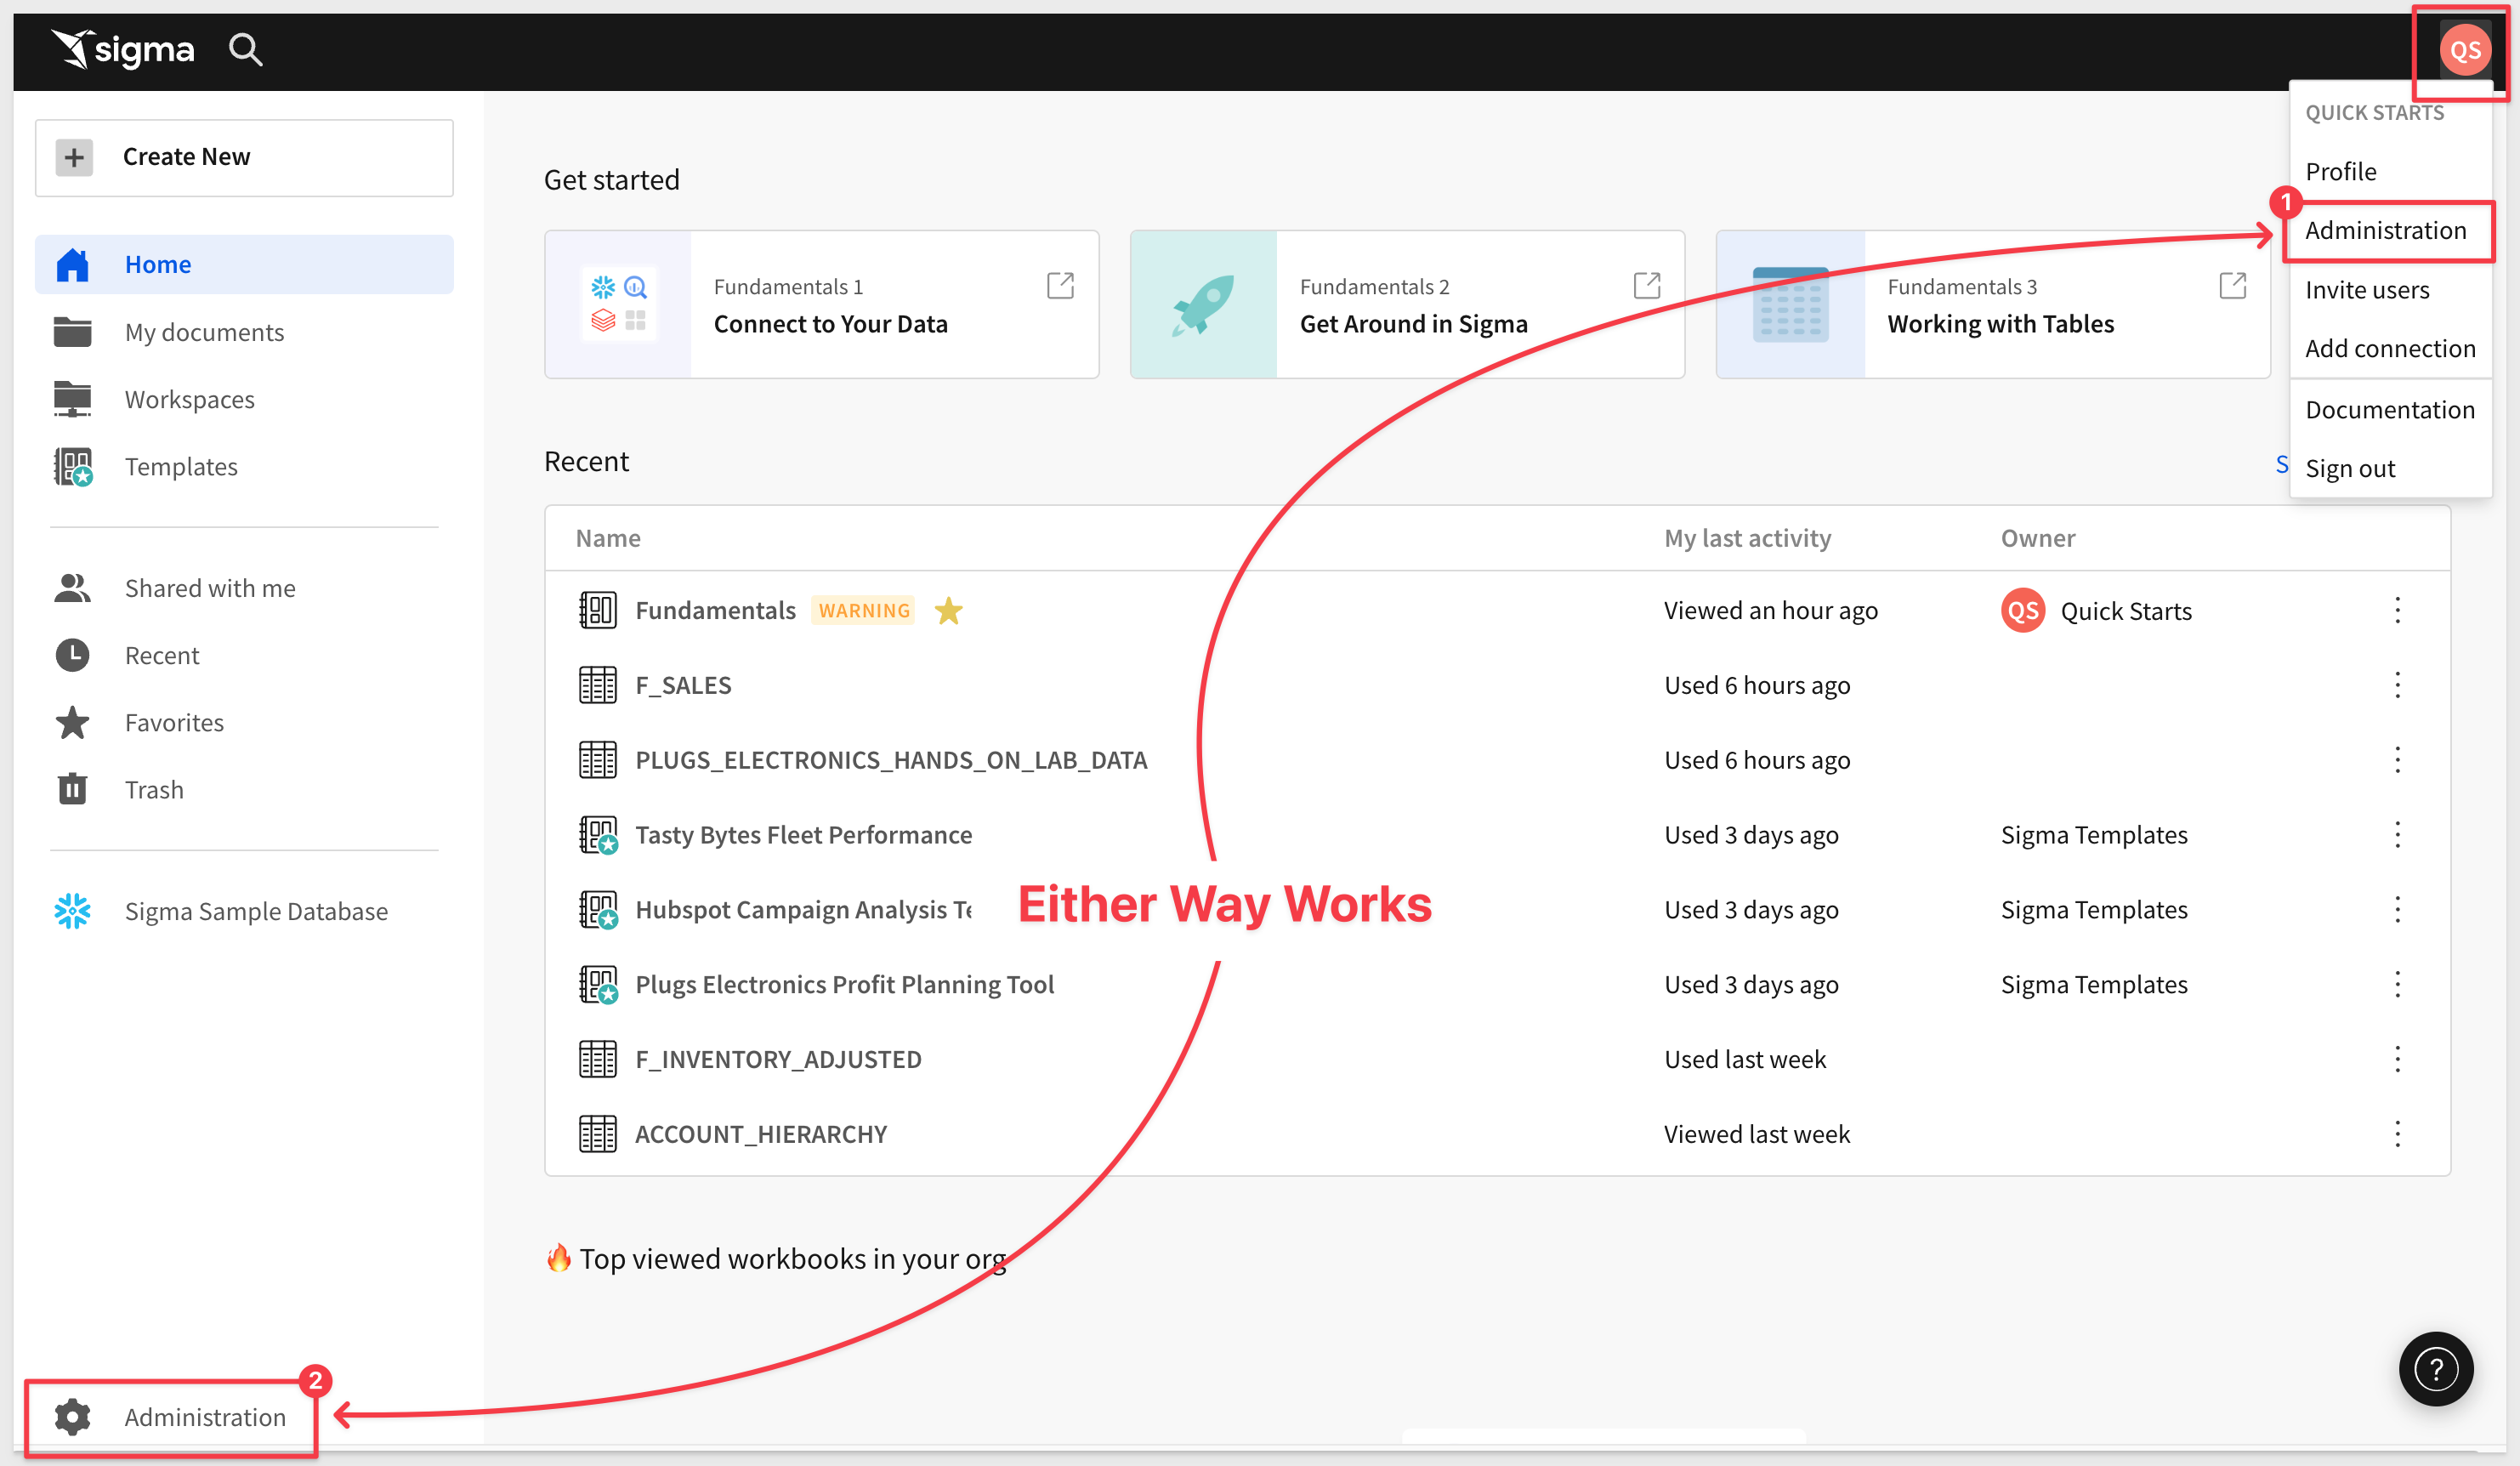2520x1466 pixels.
Task: Click the PLUGS_ELECTRONICS_HANDS_ON_LAB_DATA table icon
Action: coord(598,760)
